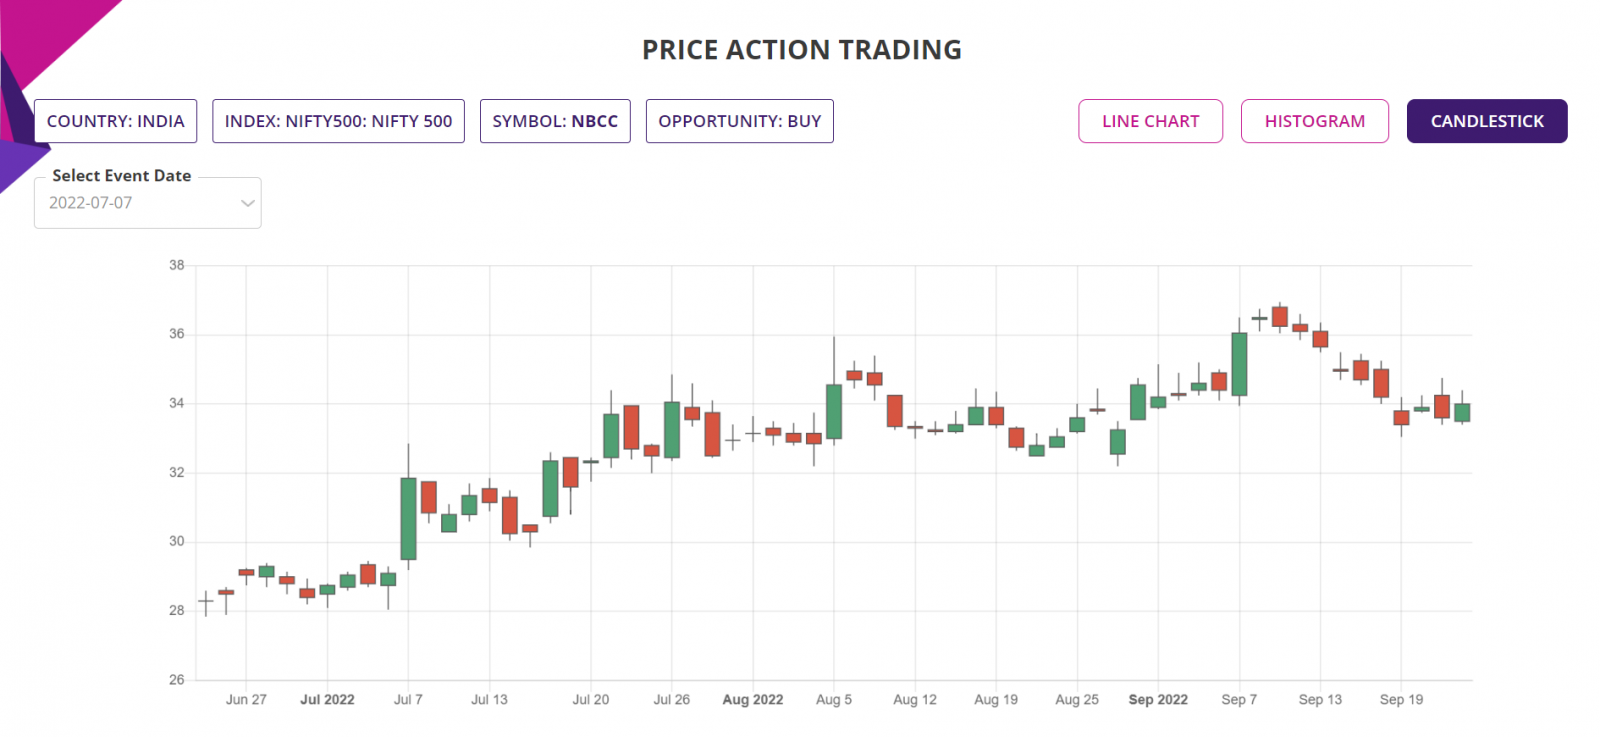
Task: Open the Opportunity: Buy filter
Action: (740, 121)
